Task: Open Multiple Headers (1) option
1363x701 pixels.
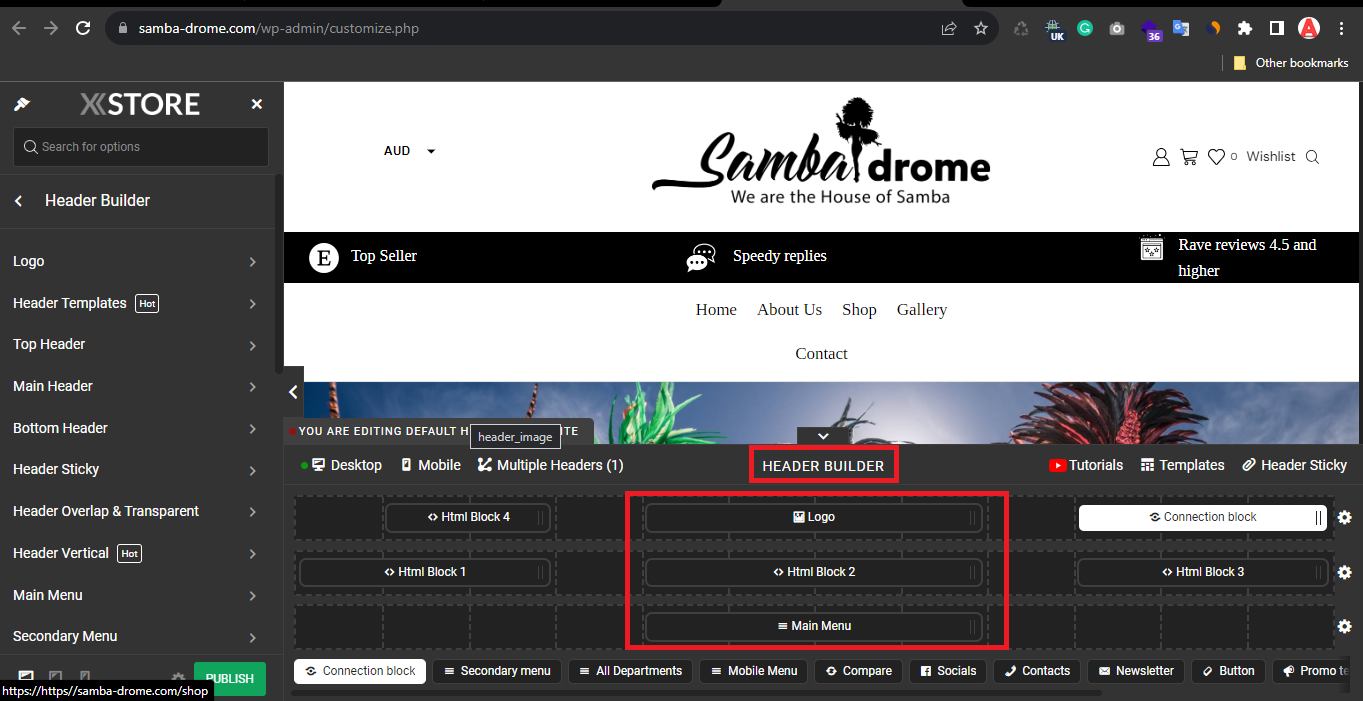Action: click(x=551, y=465)
